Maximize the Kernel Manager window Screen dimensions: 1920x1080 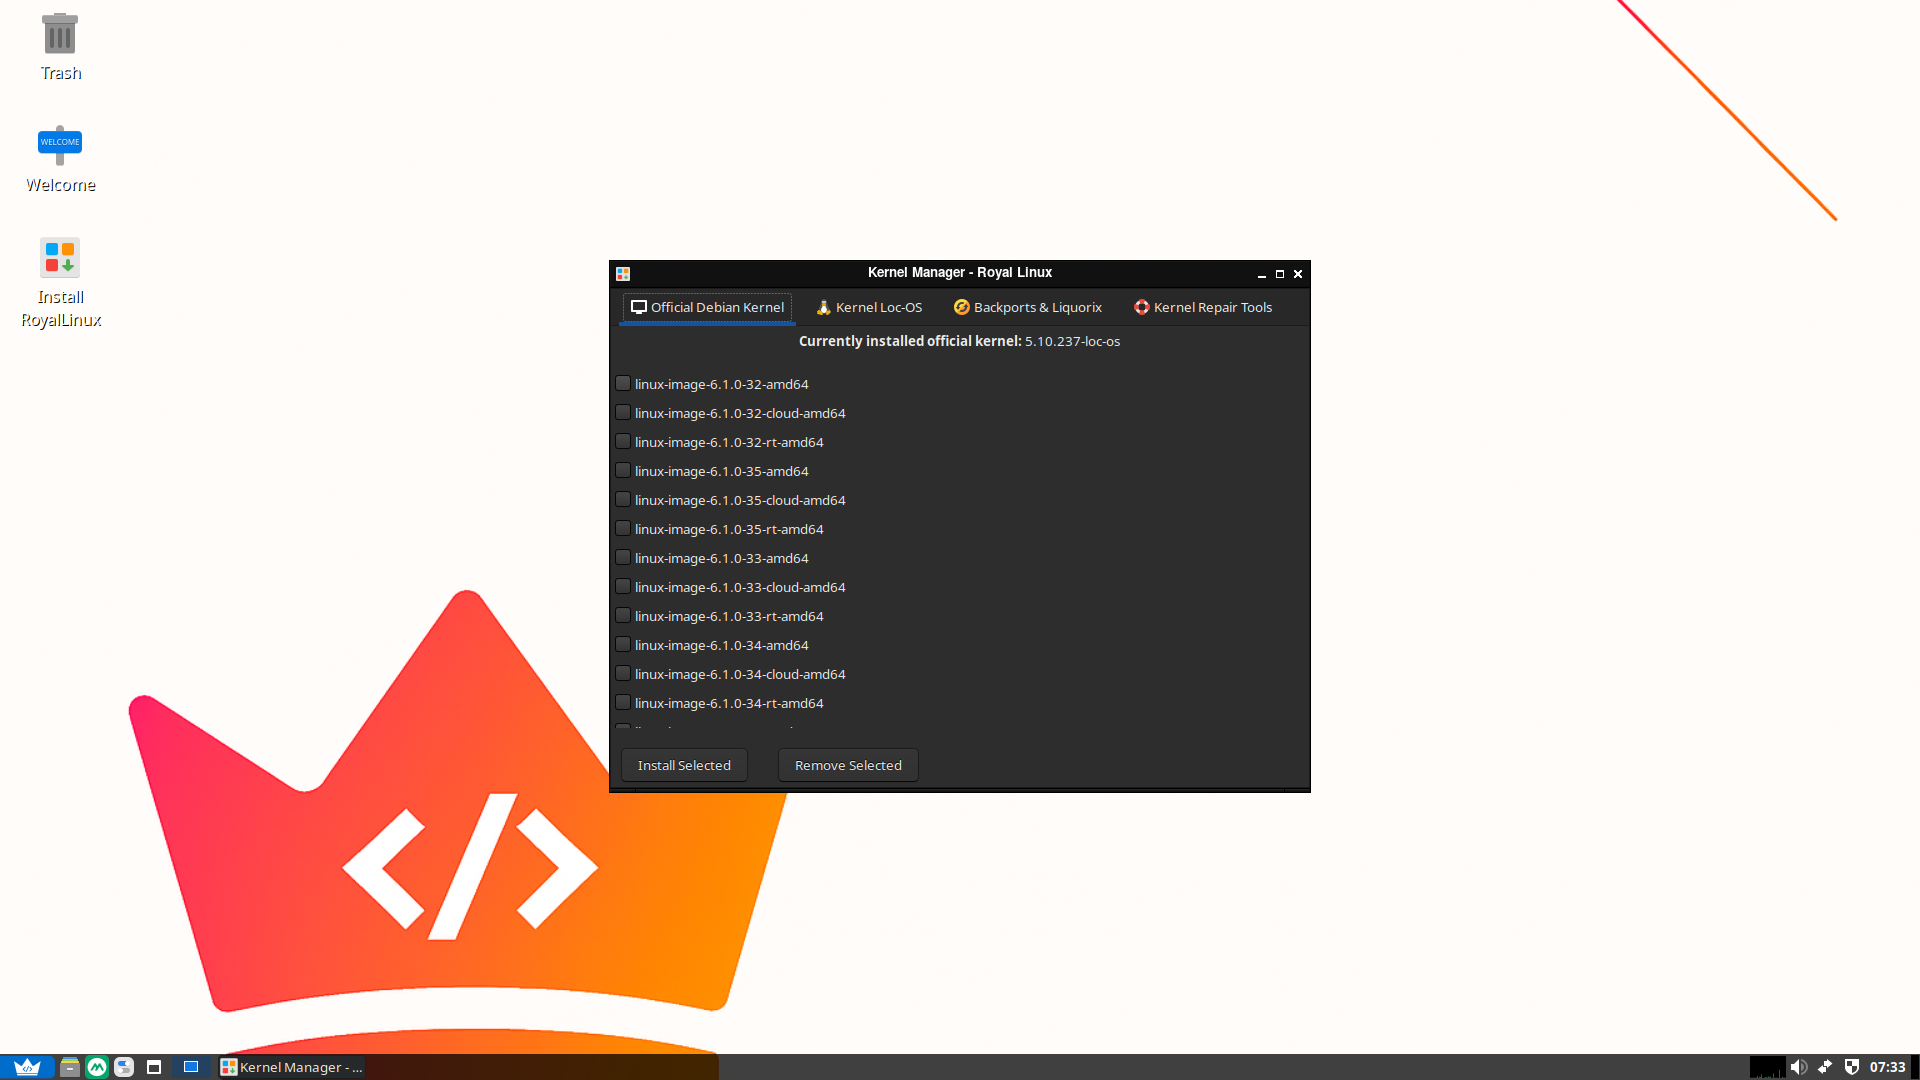coord(1280,274)
